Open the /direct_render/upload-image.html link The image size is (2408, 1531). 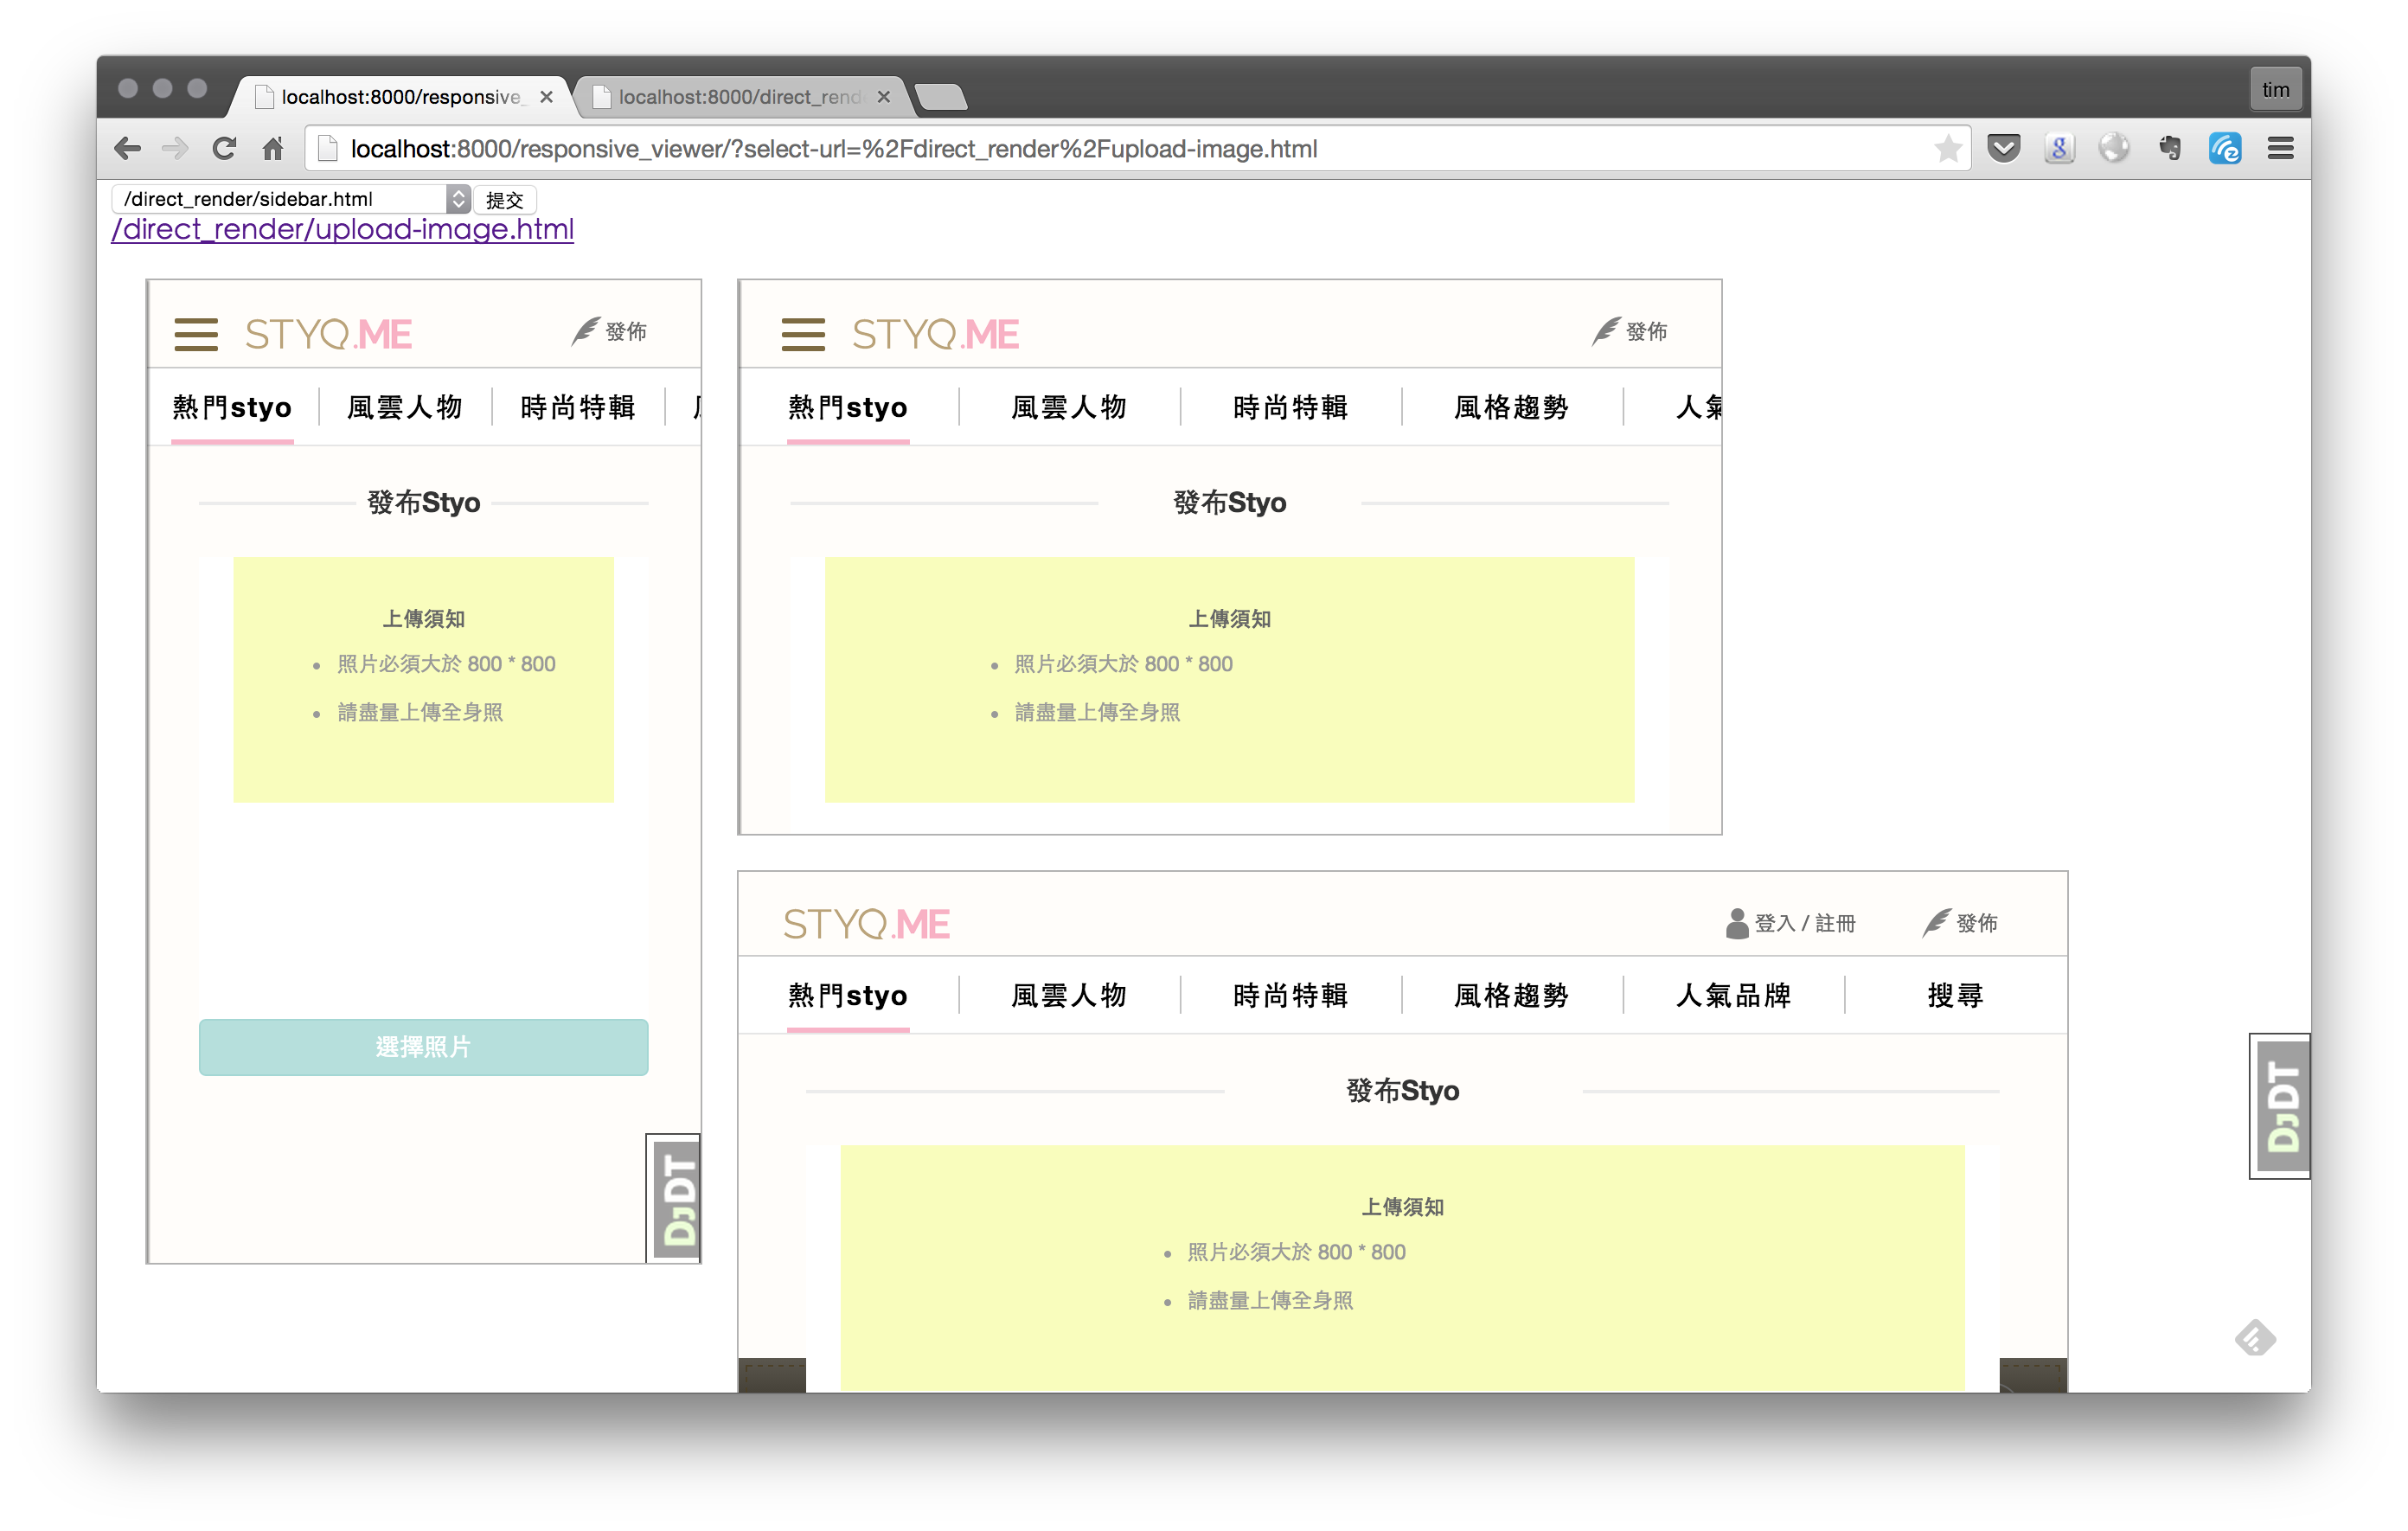pyautogui.click(x=342, y=230)
